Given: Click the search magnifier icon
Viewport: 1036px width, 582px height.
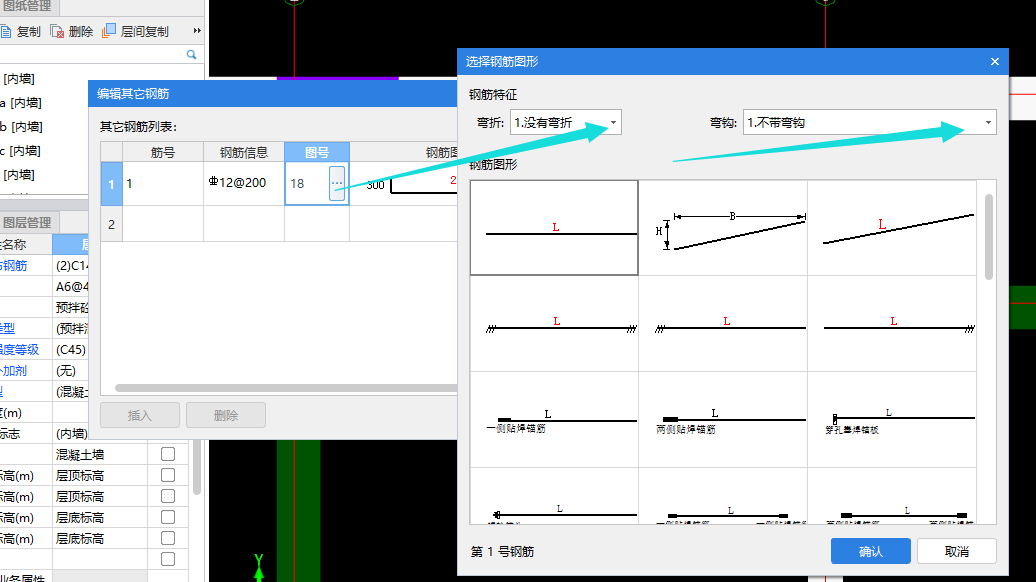Looking at the screenshot, I should (x=191, y=54).
